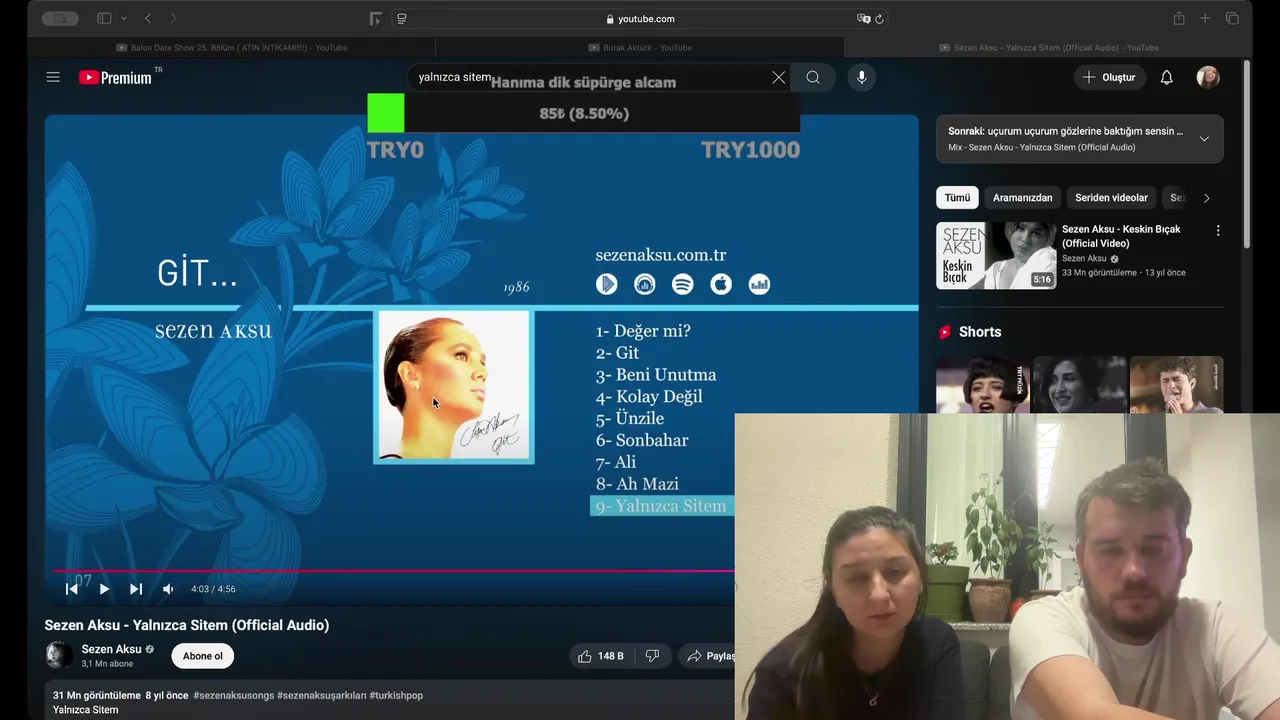Seek on the red video progress bar

[x=394, y=571]
